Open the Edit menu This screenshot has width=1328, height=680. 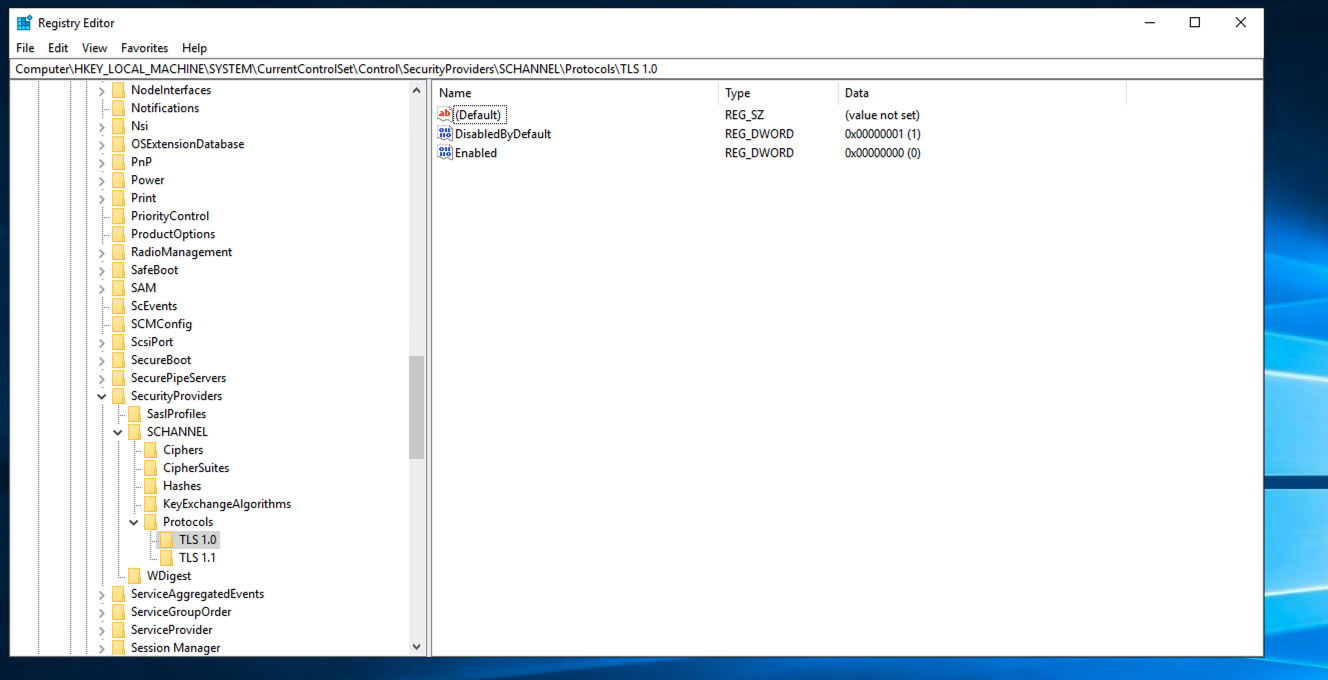pos(58,48)
